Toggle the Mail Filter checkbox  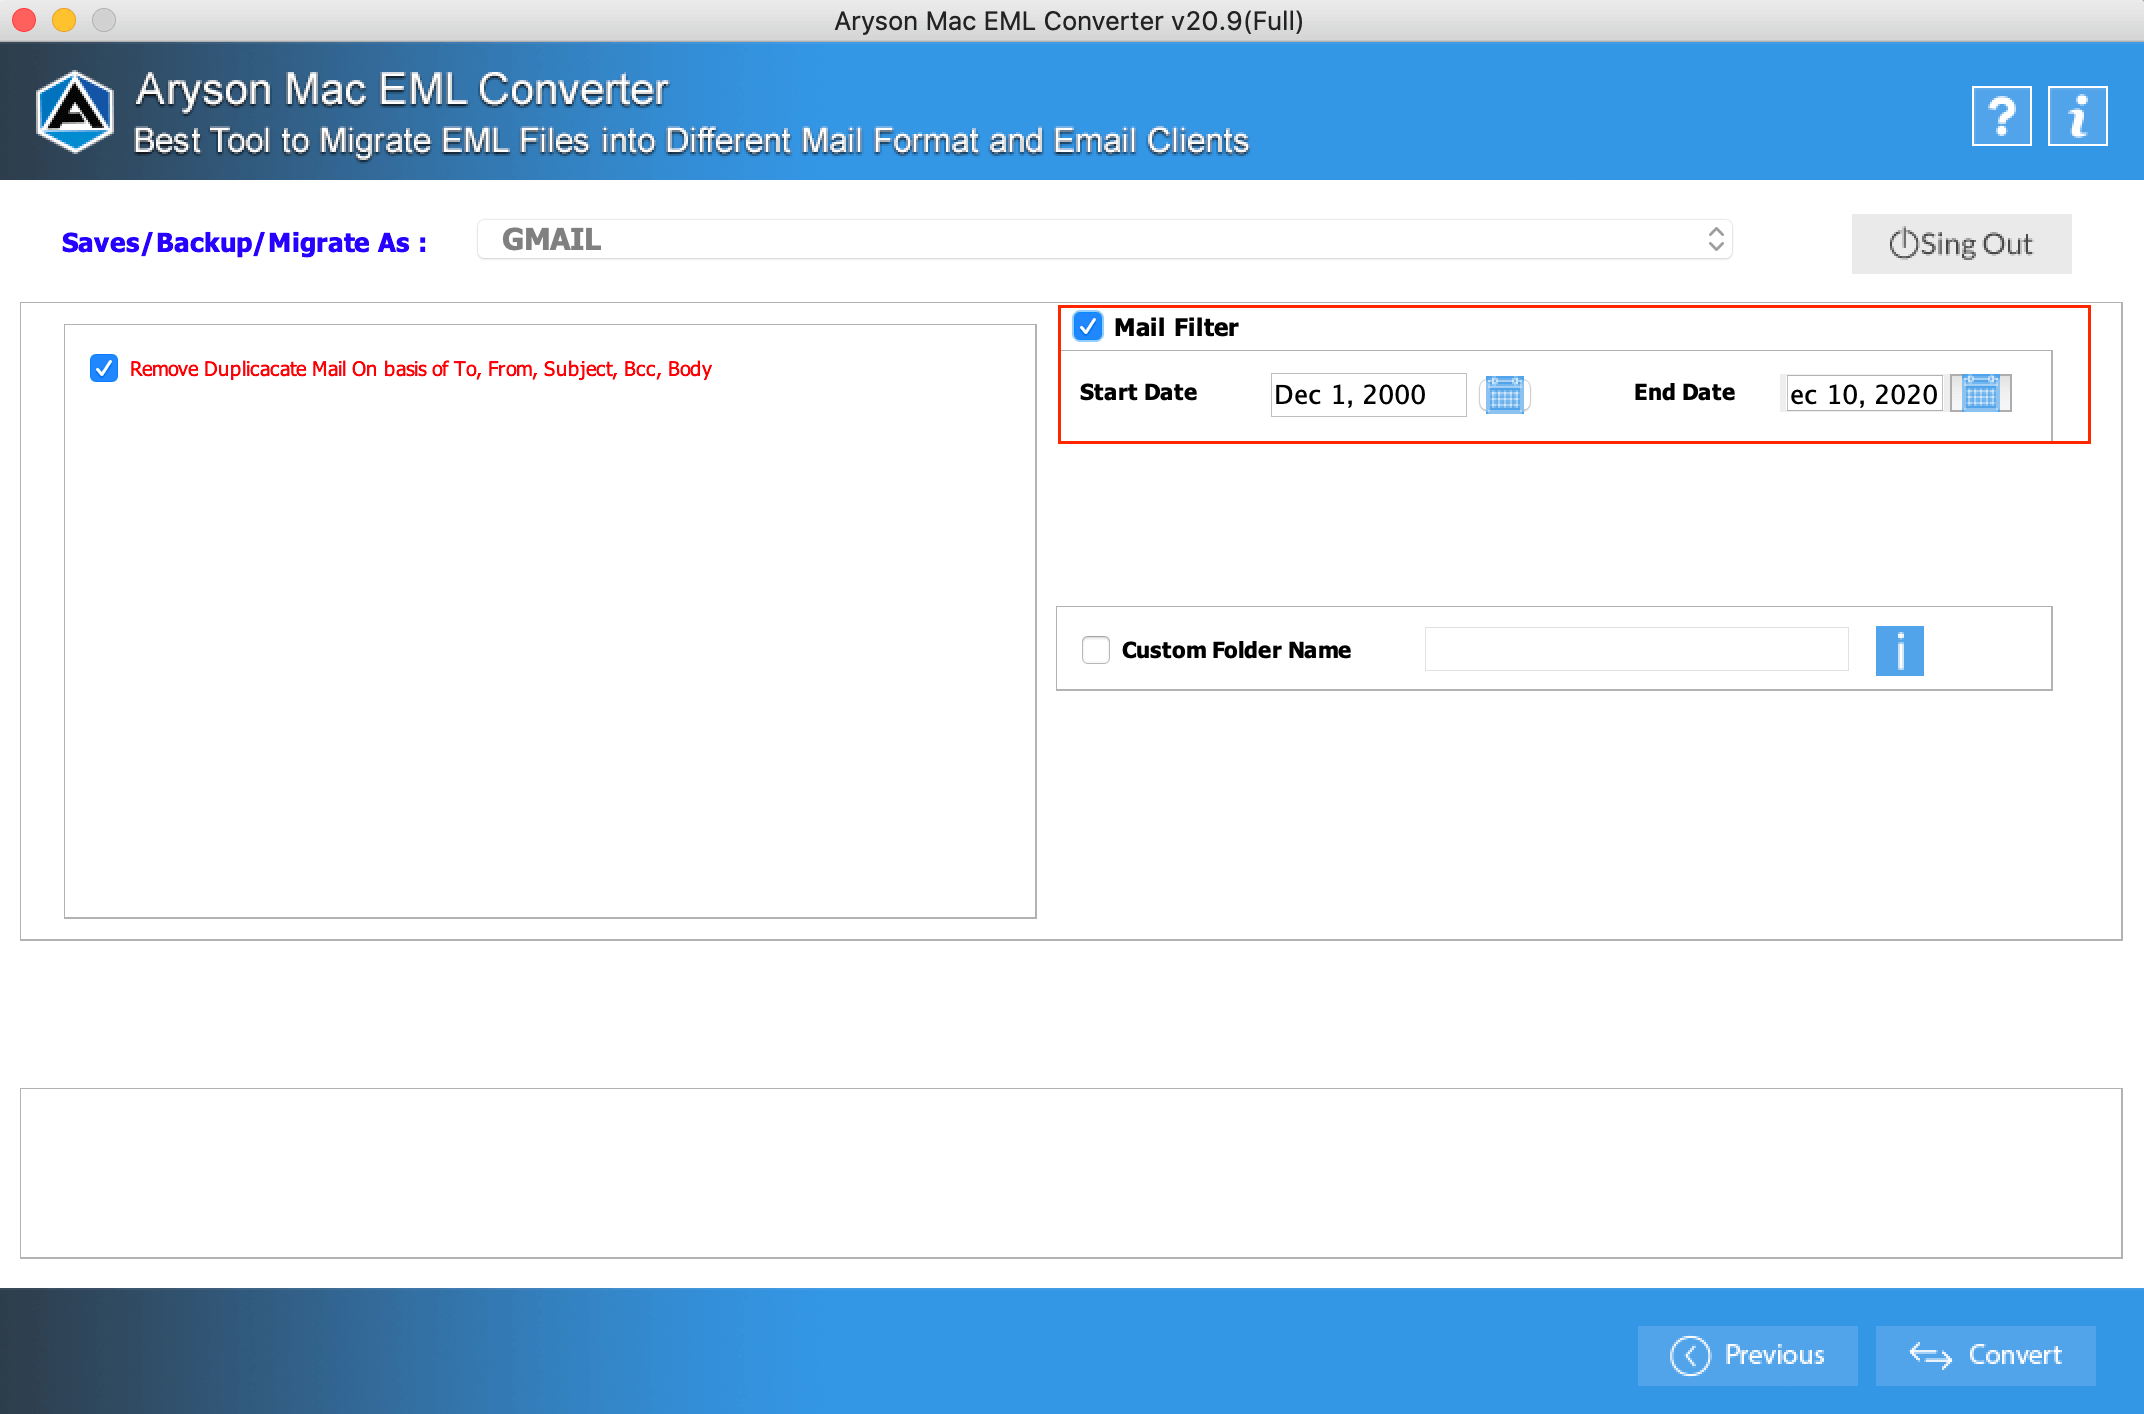click(x=1088, y=326)
